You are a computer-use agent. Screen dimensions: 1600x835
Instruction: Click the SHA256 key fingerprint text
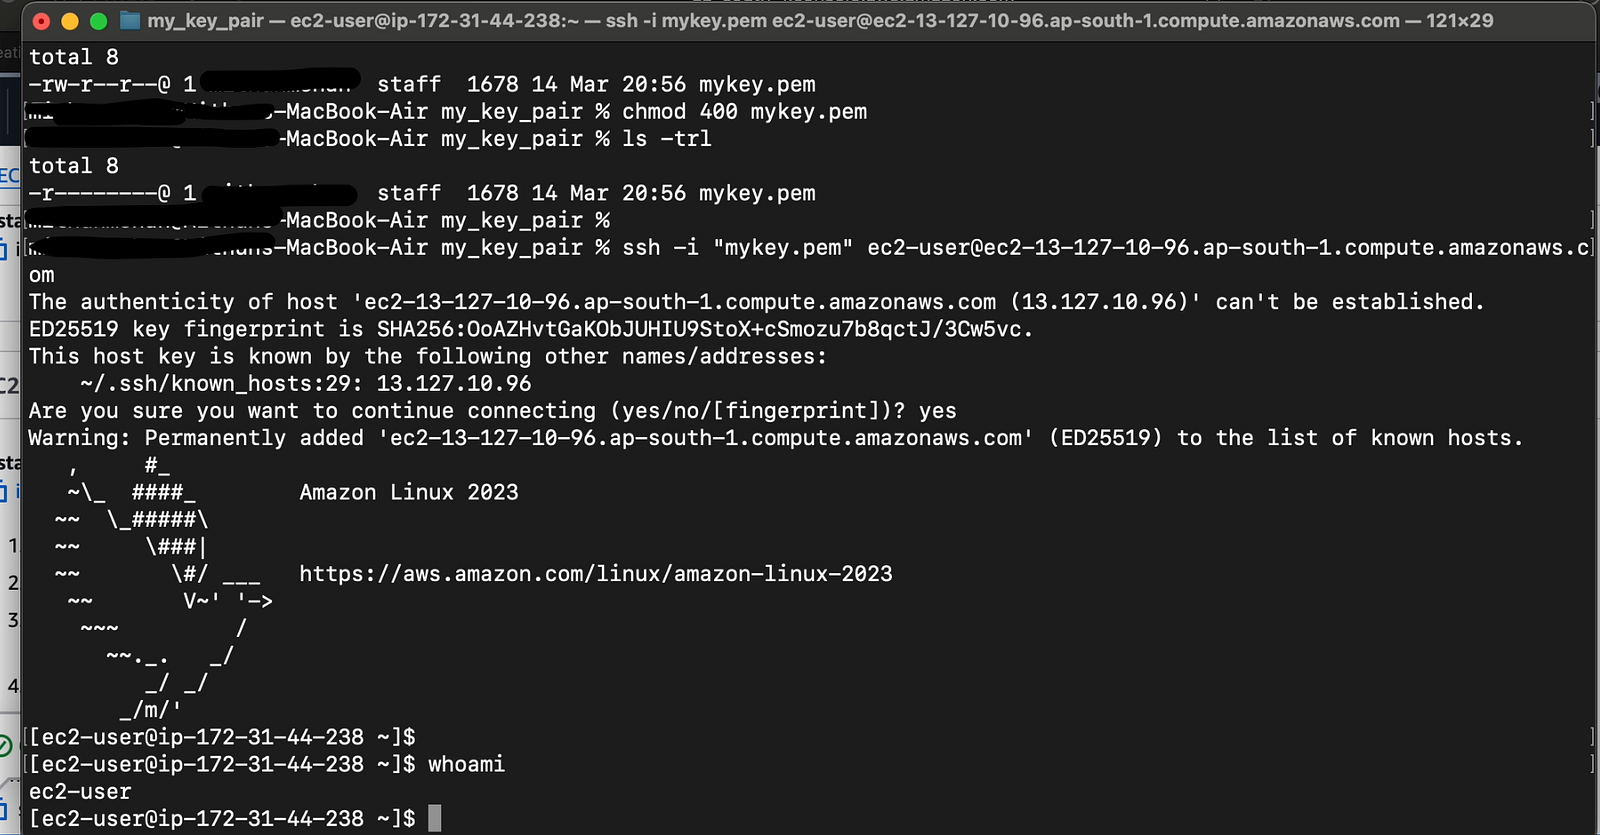pos(704,329)
